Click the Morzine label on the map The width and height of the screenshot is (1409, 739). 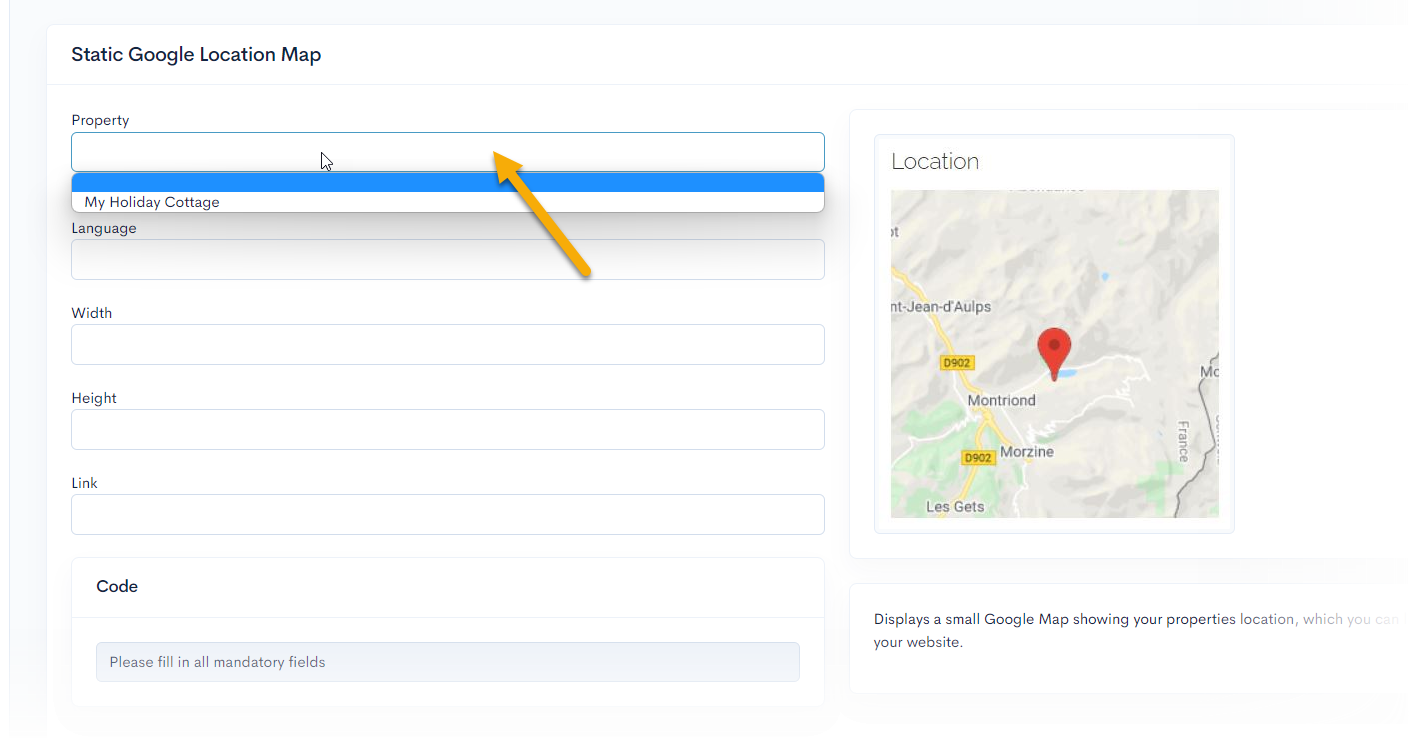[1027, 451]
